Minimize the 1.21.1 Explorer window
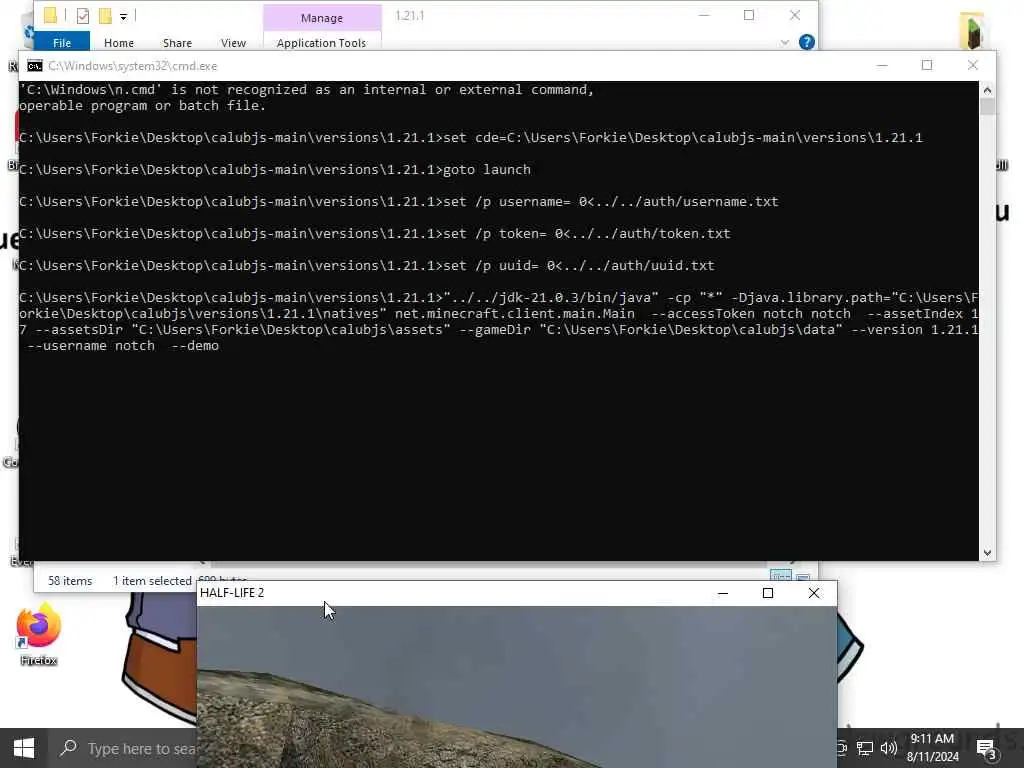Image resolution: width=1024 pixels, height=768 pixels. (x=704, y=15)
